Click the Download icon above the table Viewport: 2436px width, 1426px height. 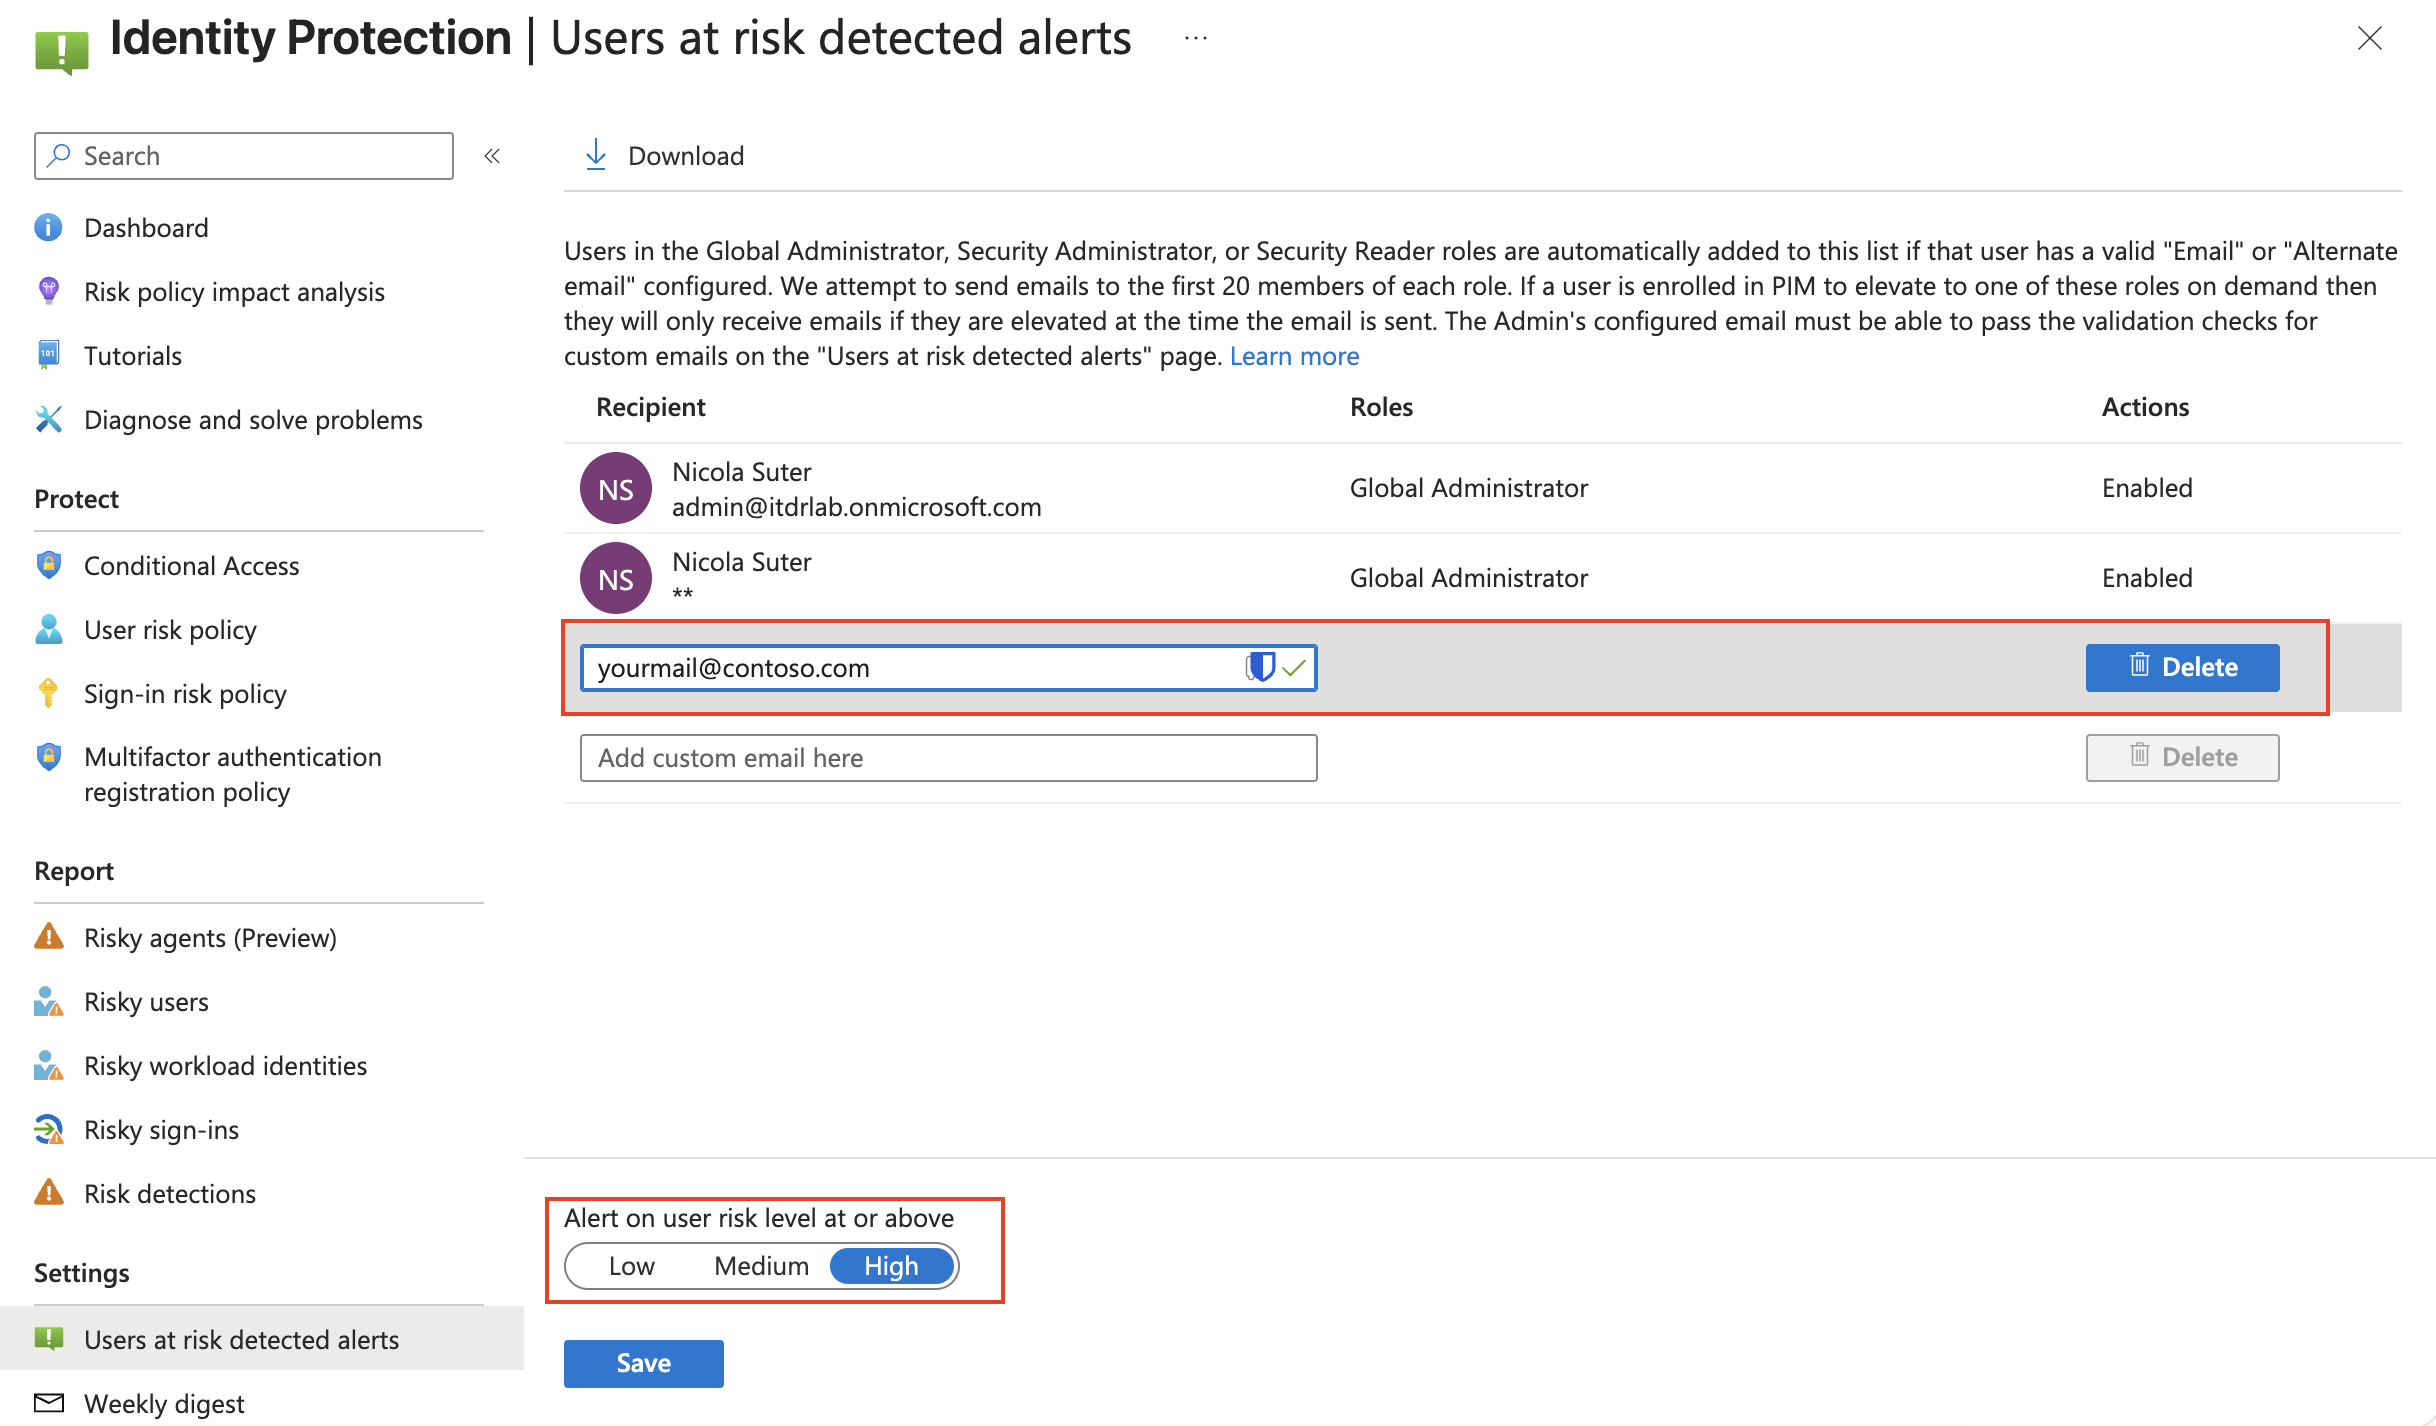coord(596,155)
